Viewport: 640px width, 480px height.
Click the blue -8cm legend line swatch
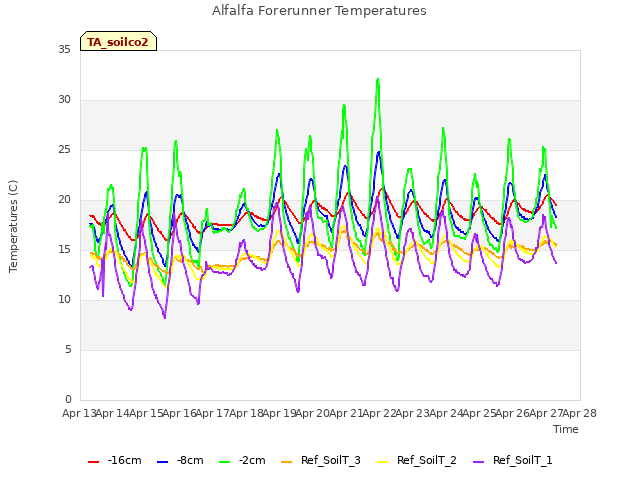pyautogui.click(x=162, y=462)
